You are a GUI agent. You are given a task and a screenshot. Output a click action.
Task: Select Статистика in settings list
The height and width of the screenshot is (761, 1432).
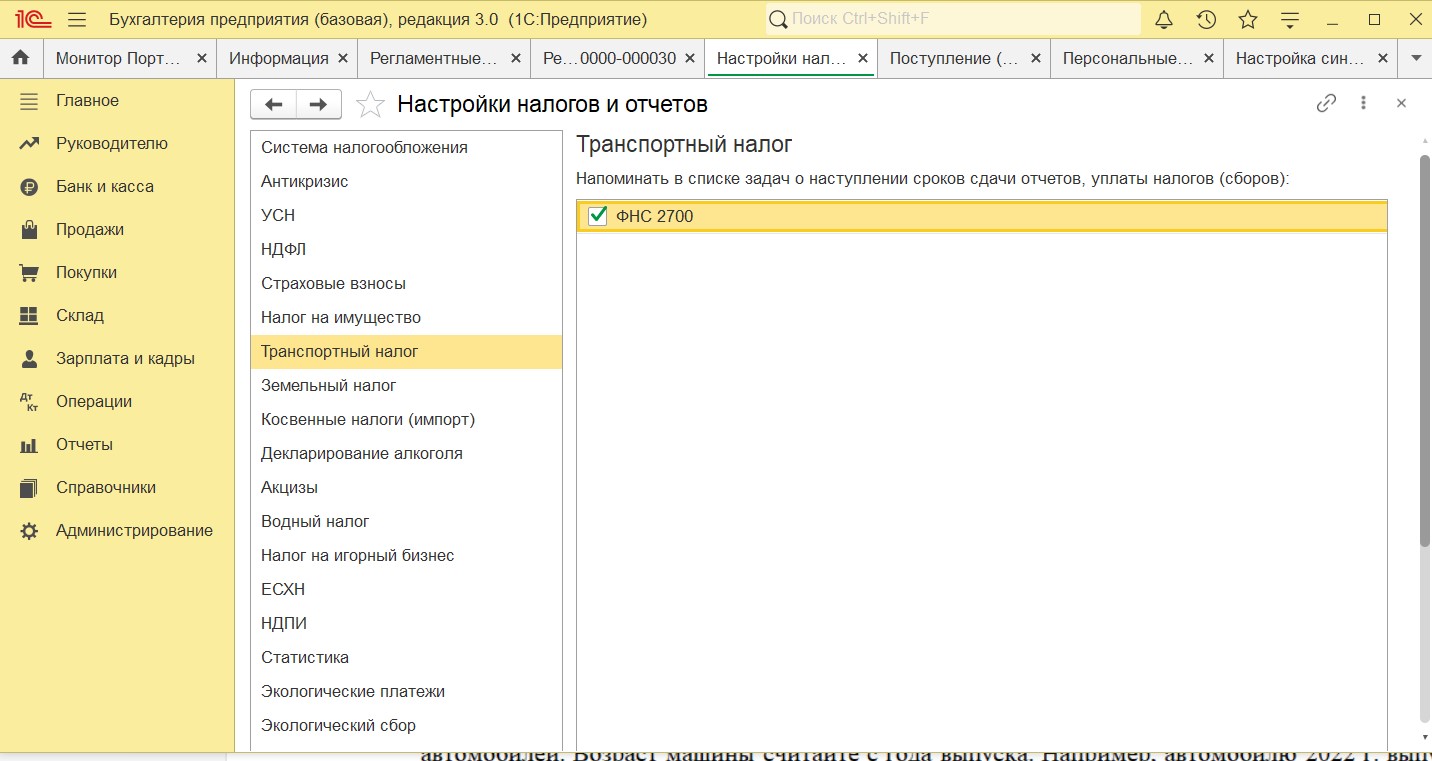pos(406,657)
